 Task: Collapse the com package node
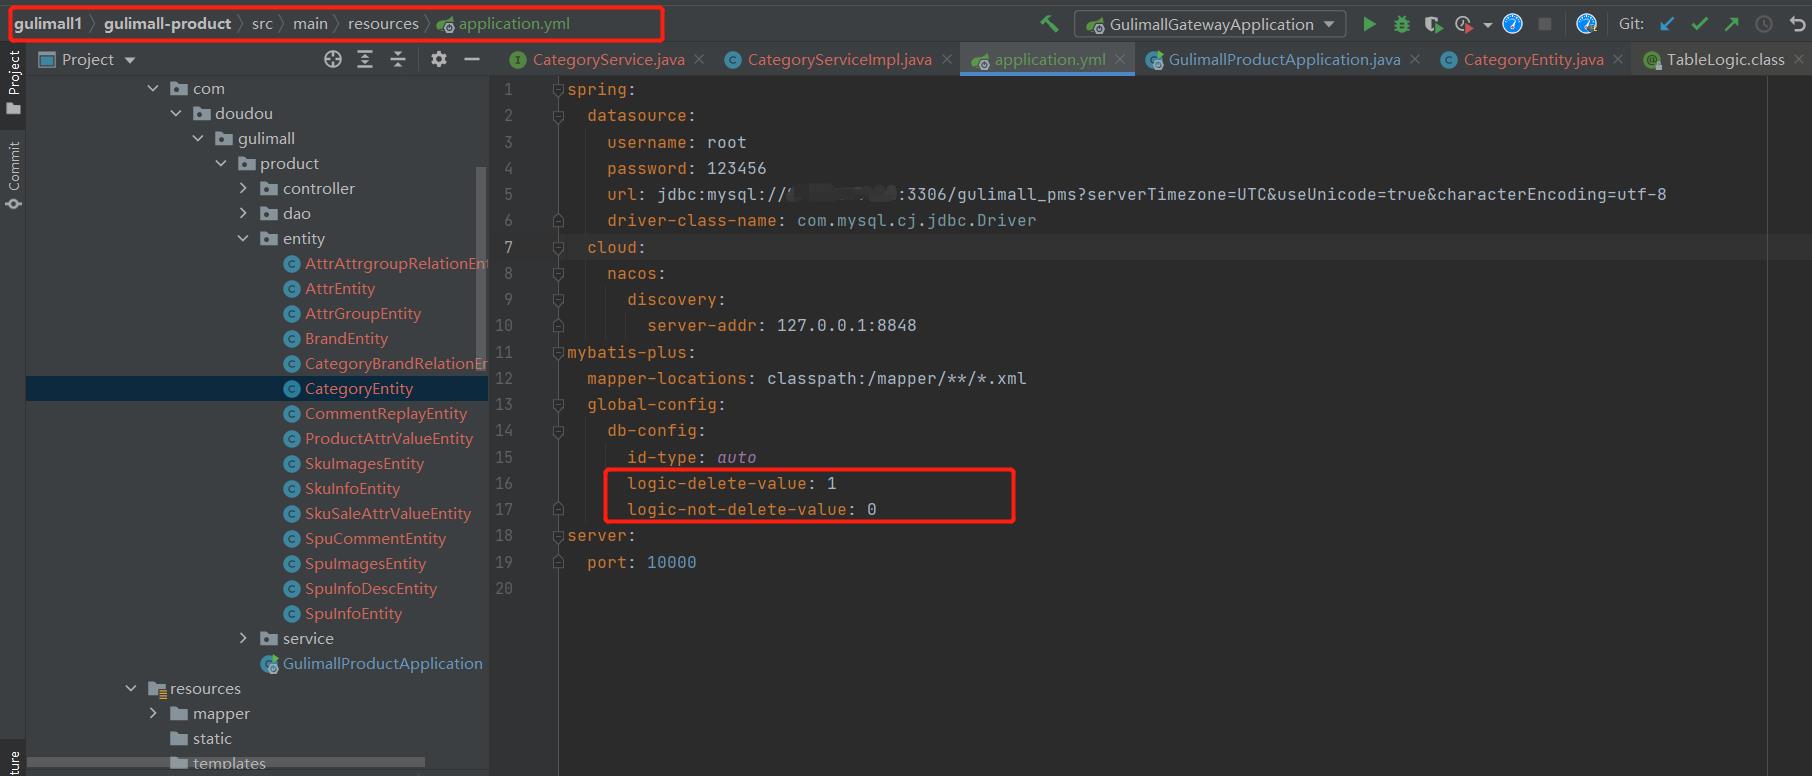tap(153, 89)
